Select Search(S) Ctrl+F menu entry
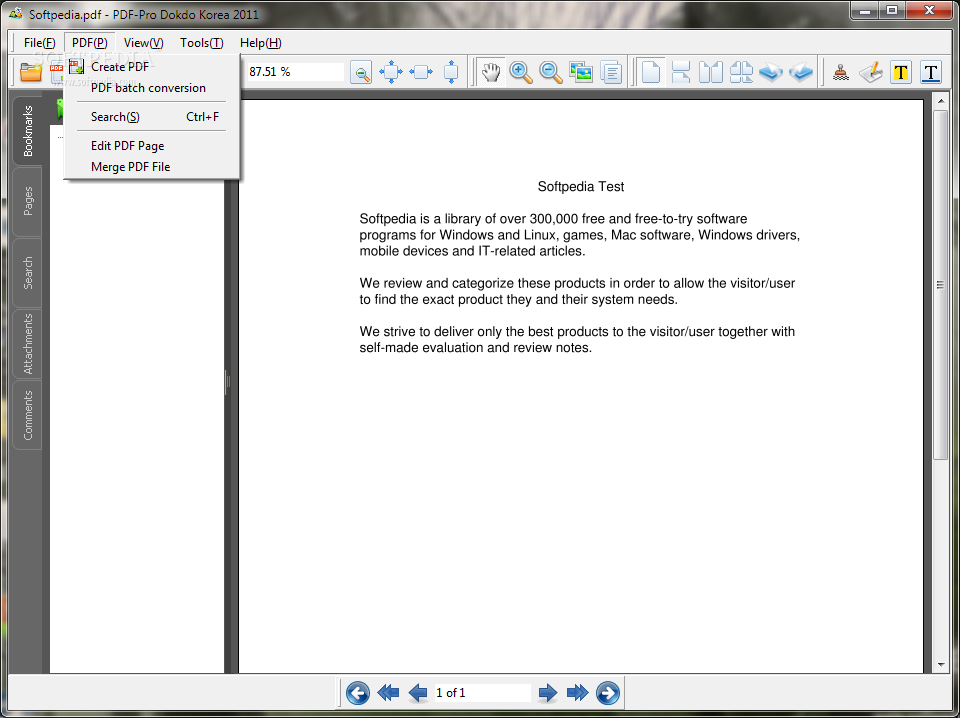The height and width of the screenshot is (718, 960). [151, 116]
